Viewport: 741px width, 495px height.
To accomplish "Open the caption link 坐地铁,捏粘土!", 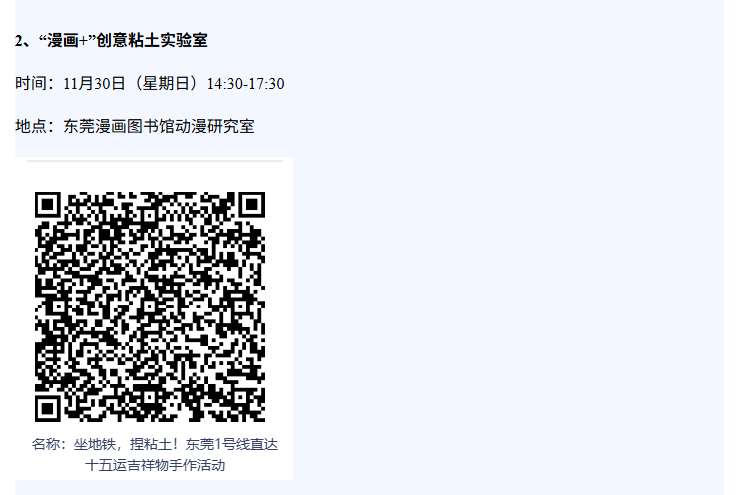I will [127, 444].
